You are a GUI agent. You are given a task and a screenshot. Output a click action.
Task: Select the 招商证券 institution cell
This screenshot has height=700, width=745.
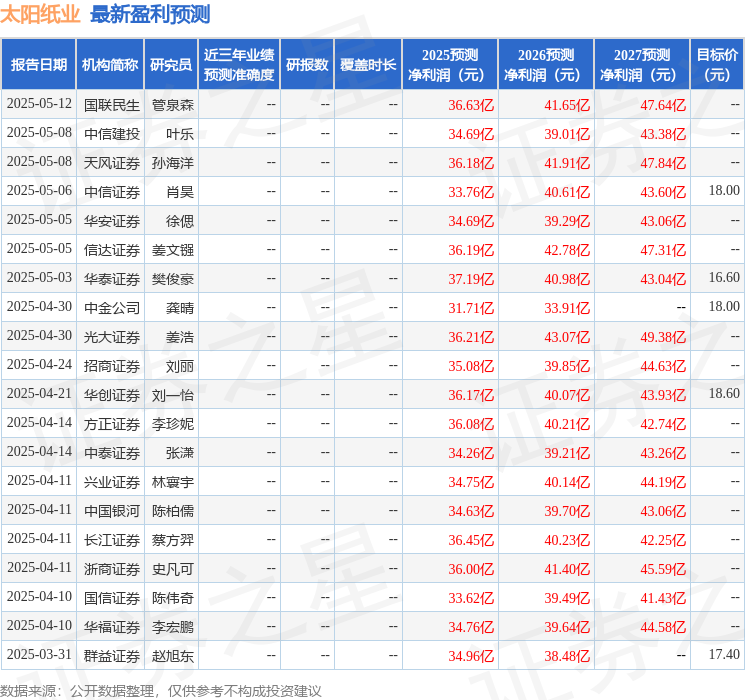click(112, 366)
